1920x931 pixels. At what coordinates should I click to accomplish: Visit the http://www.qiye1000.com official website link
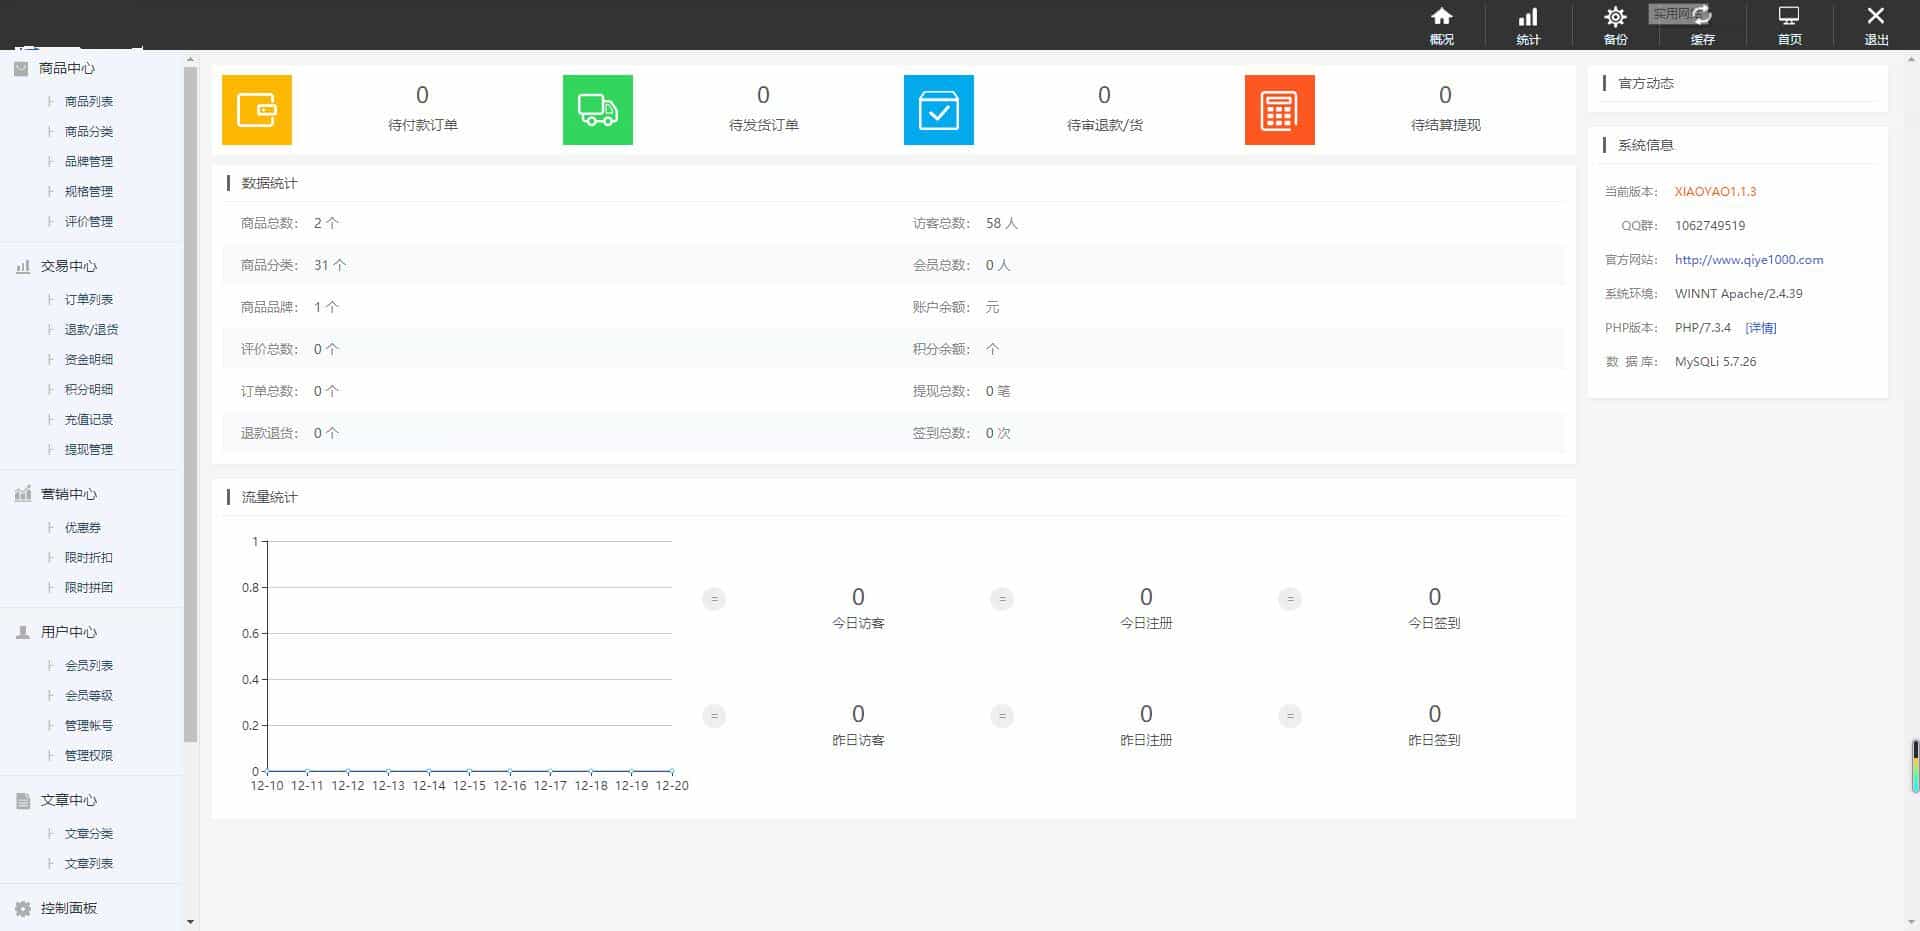[1749, 259]
